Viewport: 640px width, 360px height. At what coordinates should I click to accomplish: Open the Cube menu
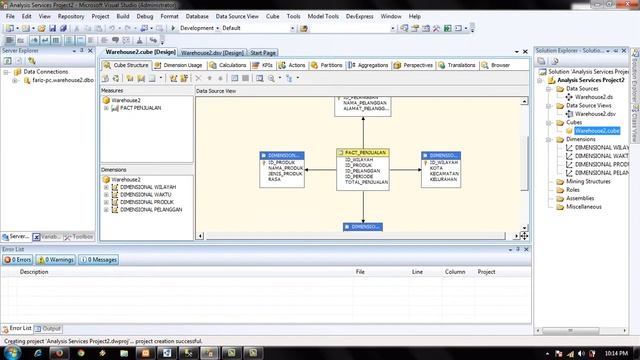point(272,16)
